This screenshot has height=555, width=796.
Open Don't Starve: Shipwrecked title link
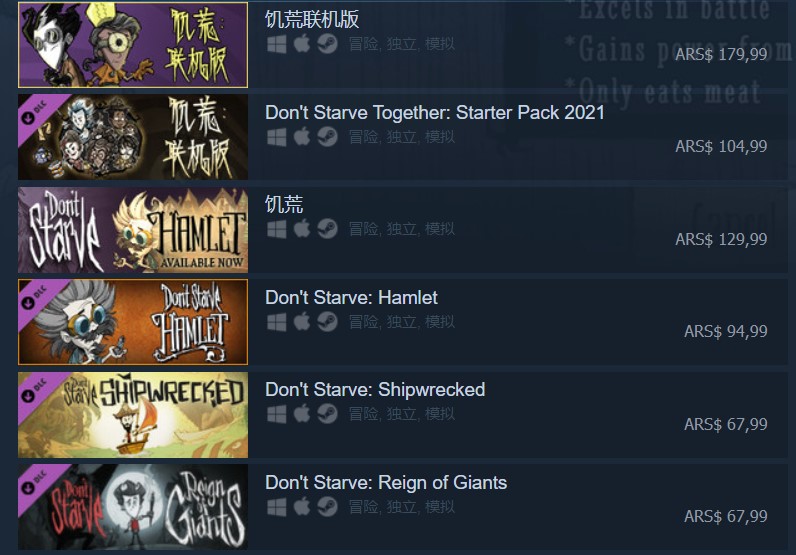pos(375,390)
